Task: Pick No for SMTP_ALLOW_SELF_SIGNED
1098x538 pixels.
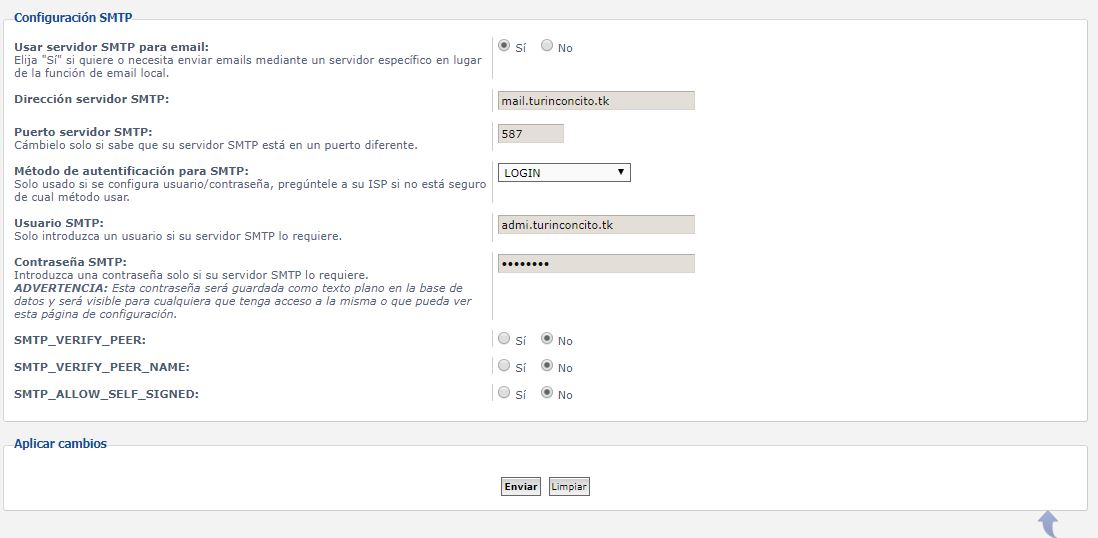Action: click(x=547, y=393)
